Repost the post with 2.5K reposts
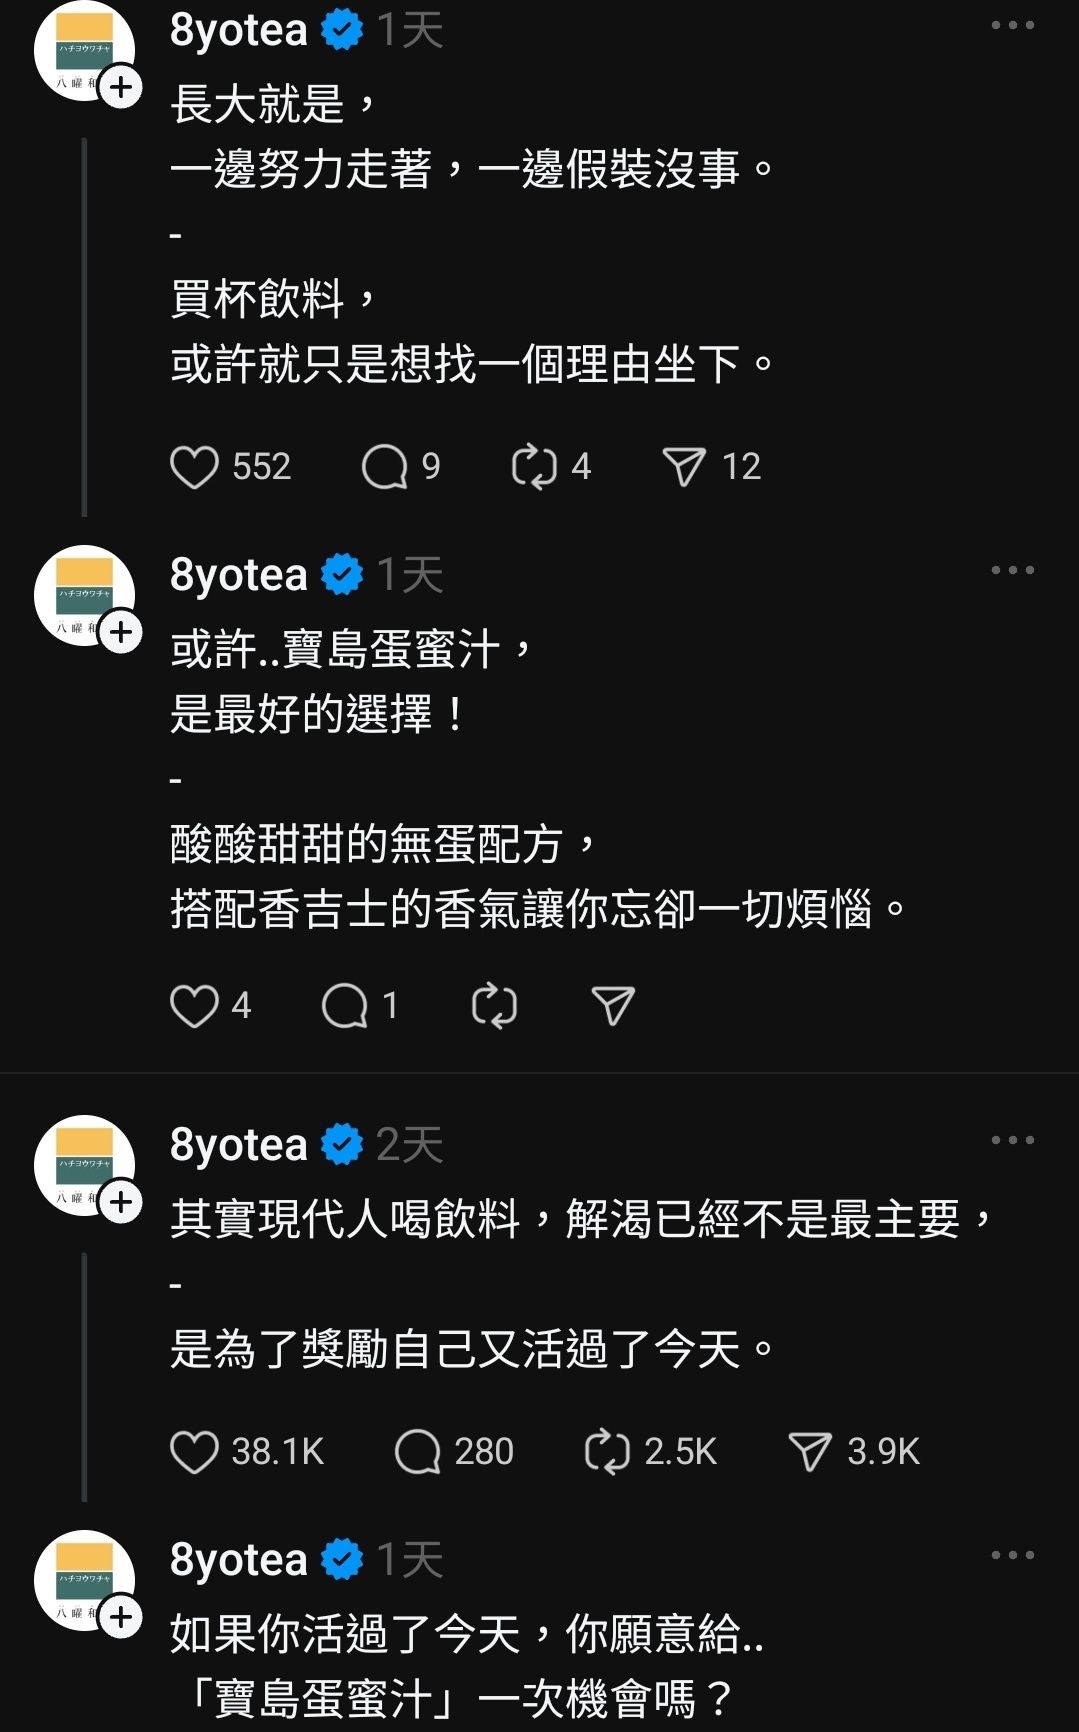This screenshot has width=1079, height=1732. pyautogui.click(x=607, y=1452)
